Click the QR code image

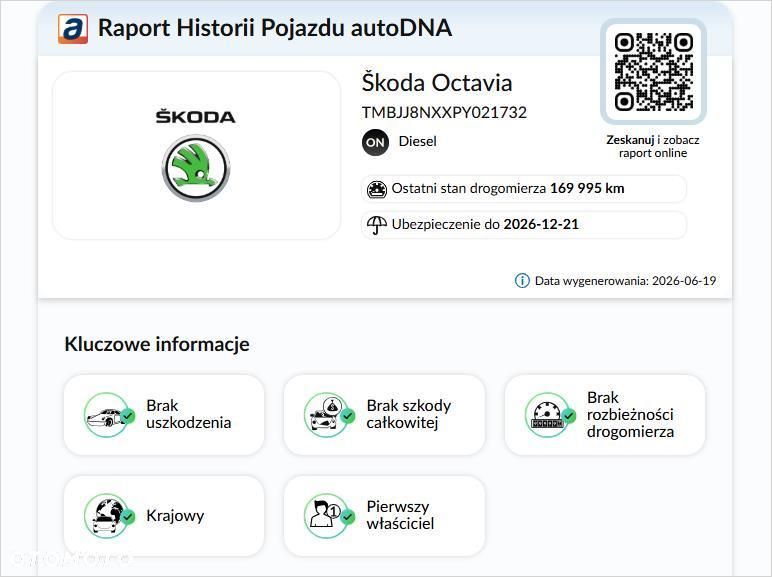653,71
